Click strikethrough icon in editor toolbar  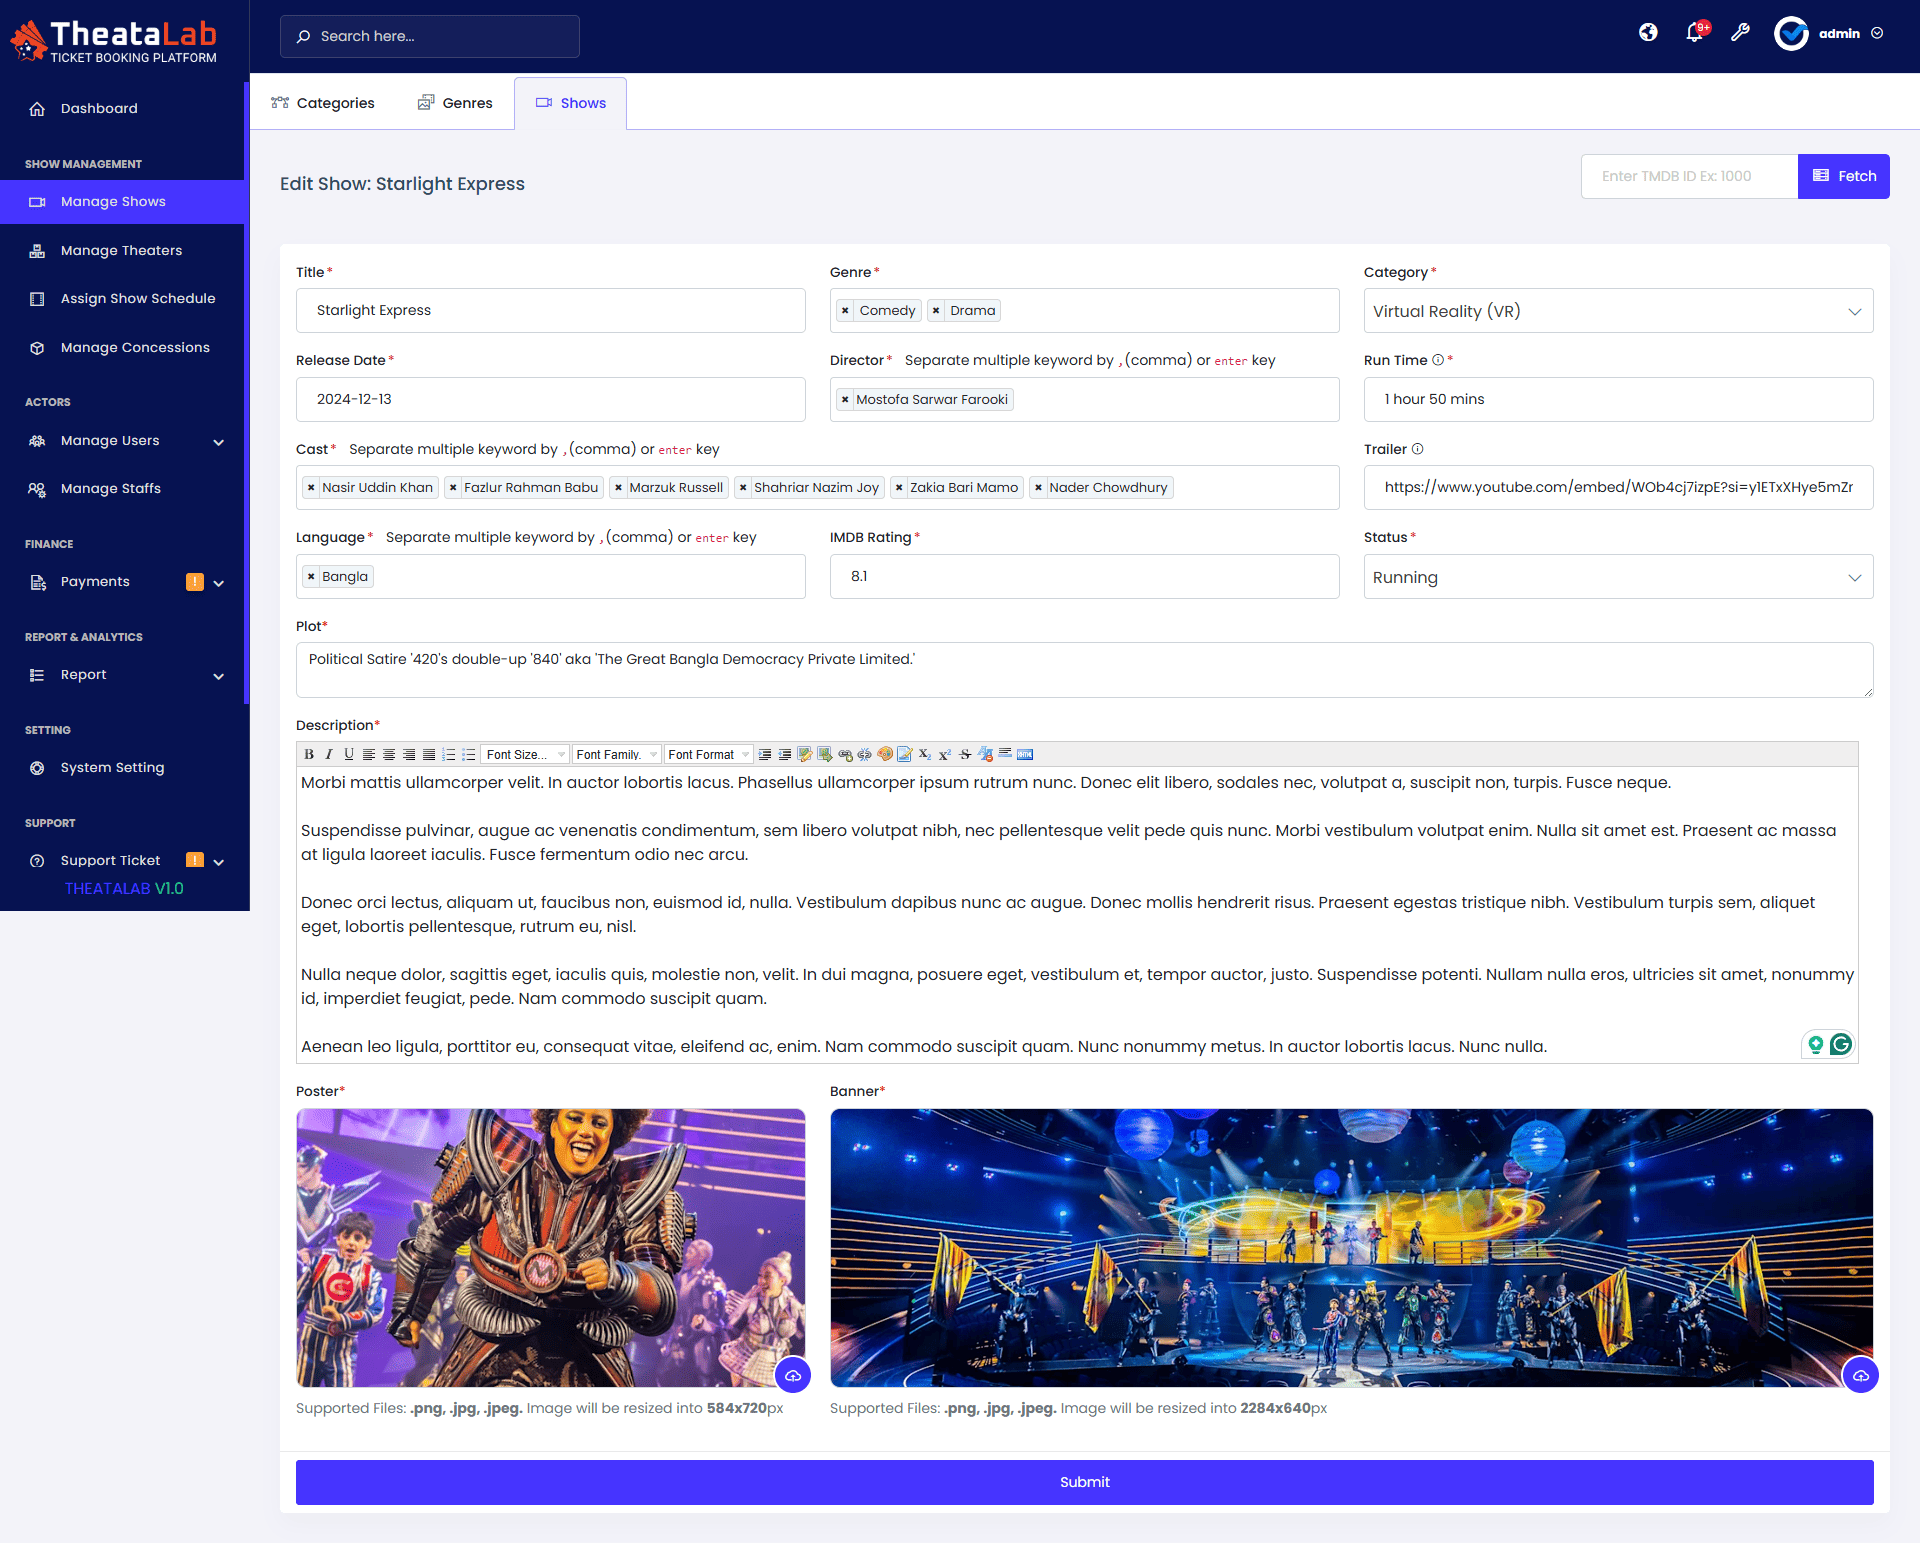click(965, 754)
